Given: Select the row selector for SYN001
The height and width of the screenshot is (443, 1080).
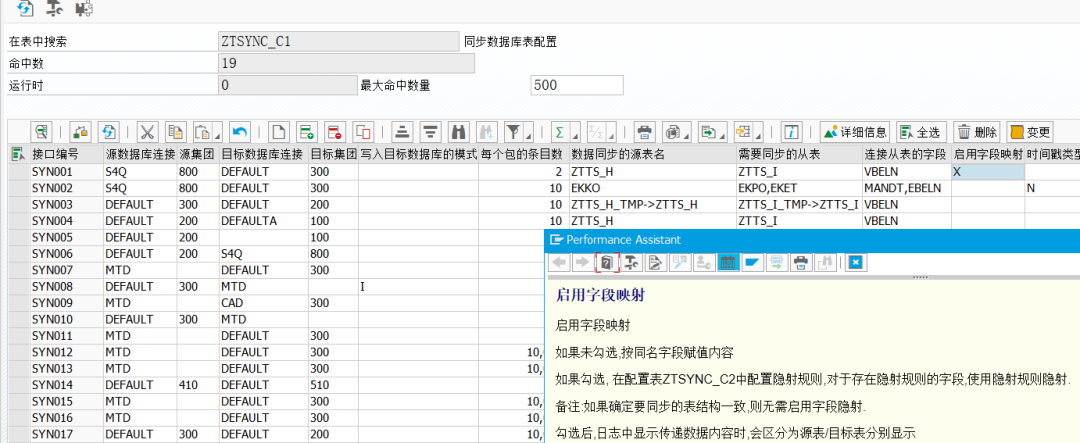Looking at the screenshot, I should pos(20,172).
